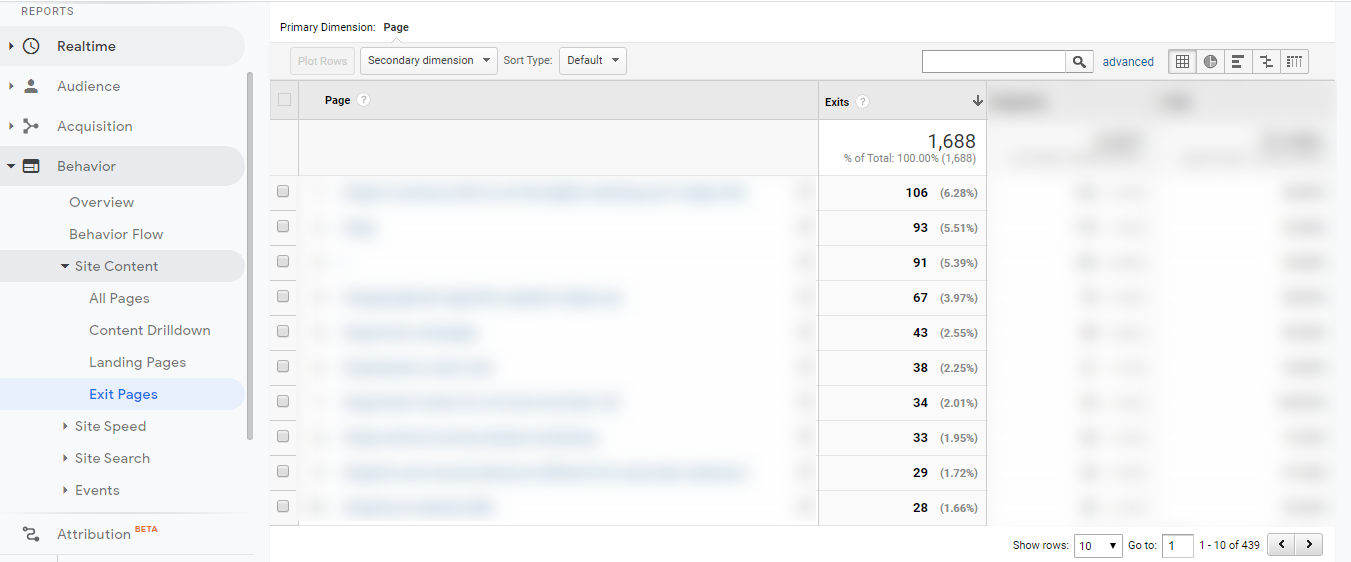
Task: Toggle the select-all rows checkbox
Action: pyautogui.click(x=284, y=100)
